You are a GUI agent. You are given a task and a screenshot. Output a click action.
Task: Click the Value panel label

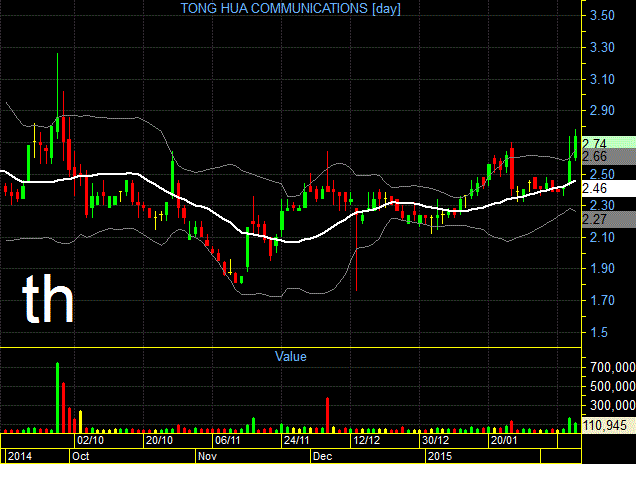pos(290,356)
